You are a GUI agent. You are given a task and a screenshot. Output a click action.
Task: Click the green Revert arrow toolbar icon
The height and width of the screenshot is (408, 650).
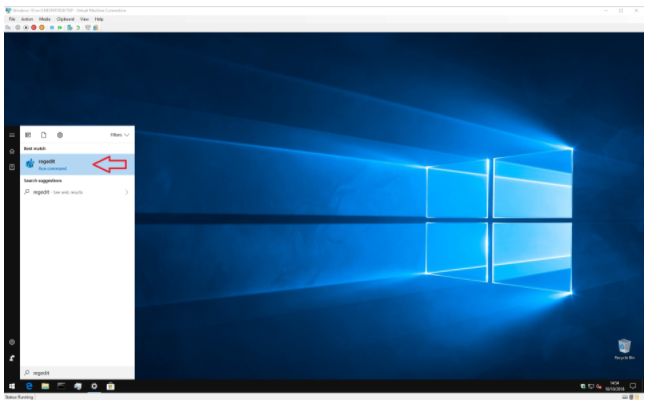coord(78,27)
